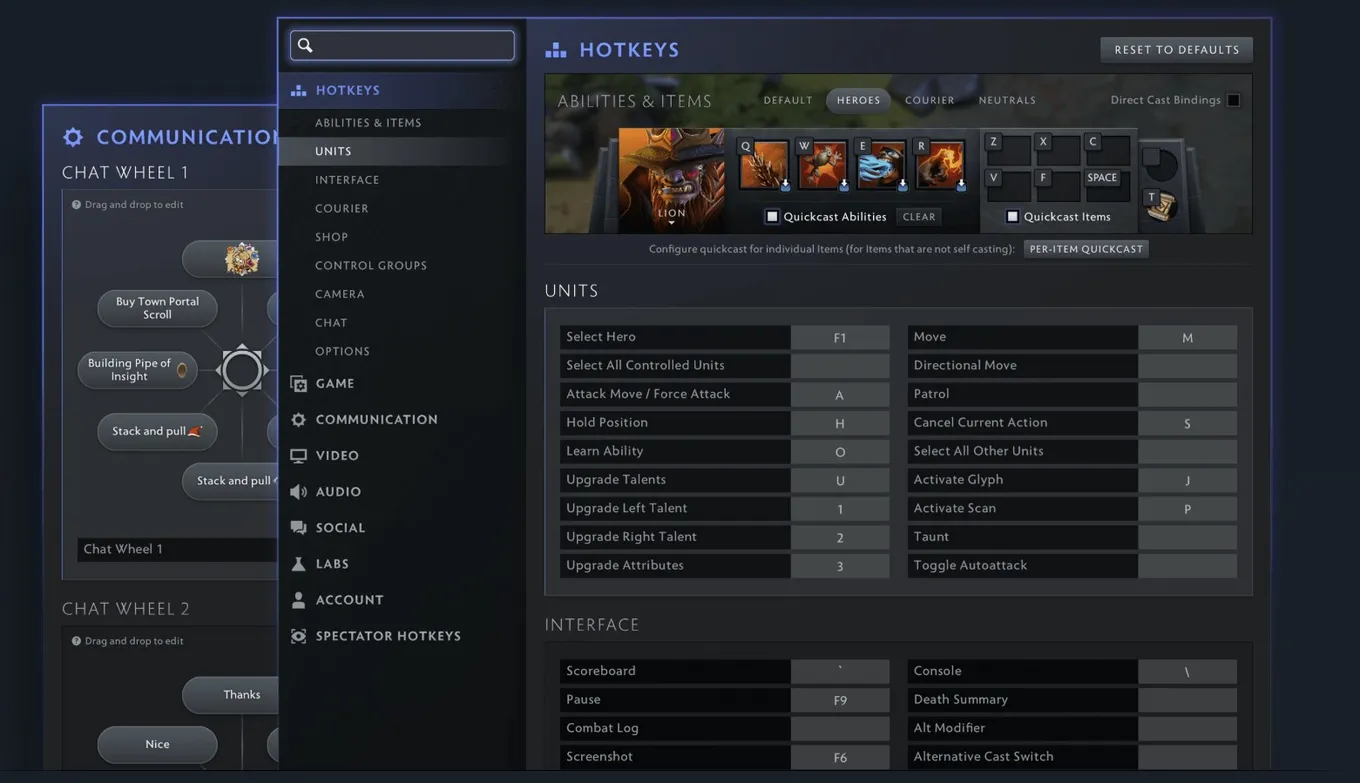Select the item slot bound to X
Screen dimensions: 1360x783
(1057, 151)
